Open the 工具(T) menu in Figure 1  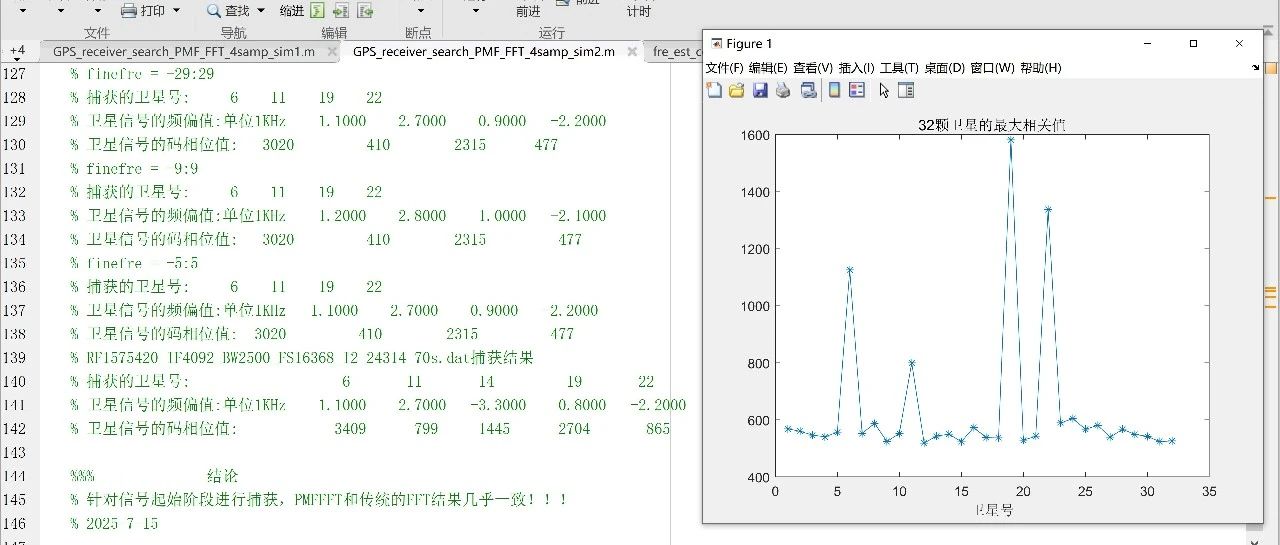(899, 68)
